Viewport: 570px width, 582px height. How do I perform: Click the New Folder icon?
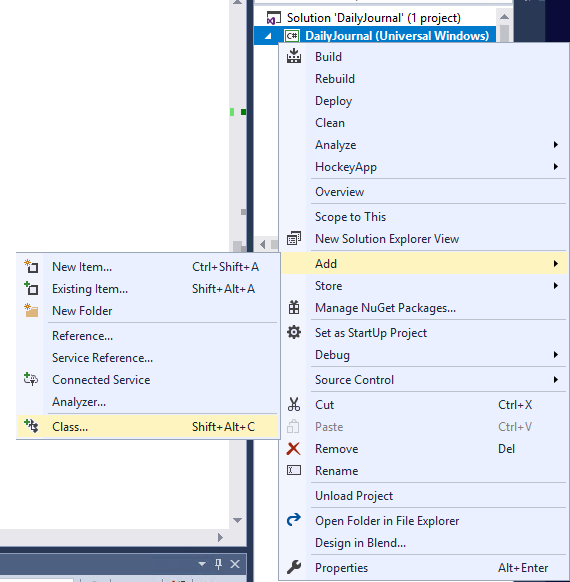31,310
